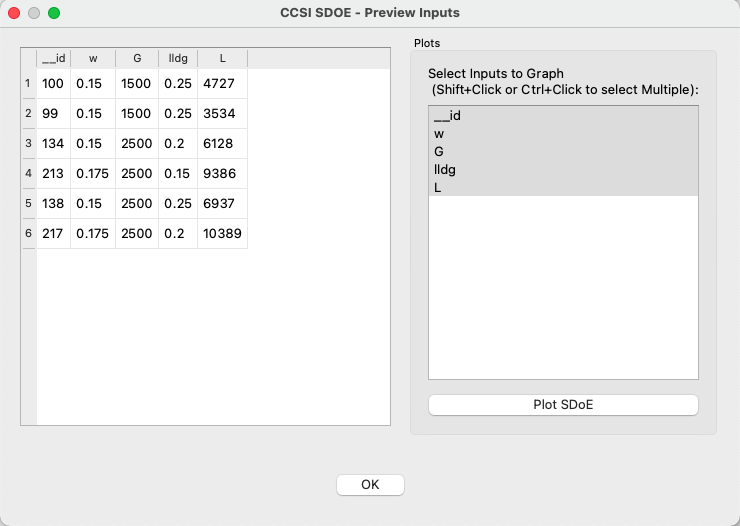Click the G cell in row 3 showing 2500
This screenshot has height=526, width=740.
[137, 143]
